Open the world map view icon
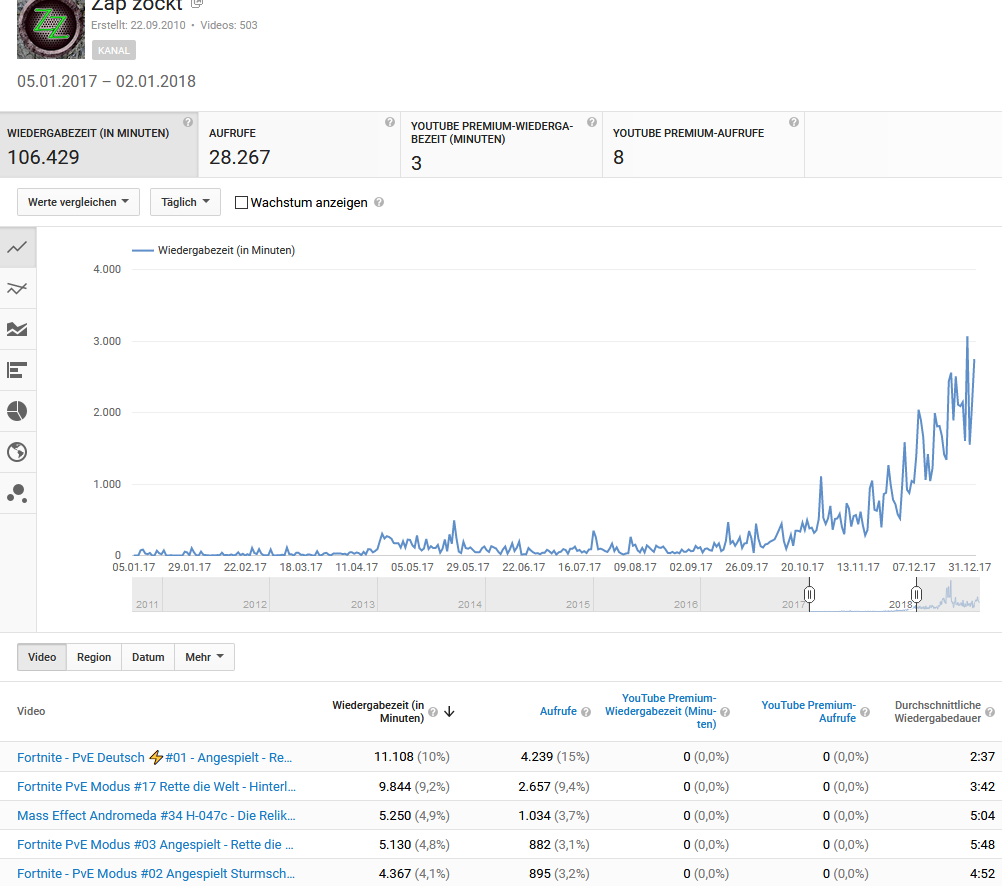 17,452
